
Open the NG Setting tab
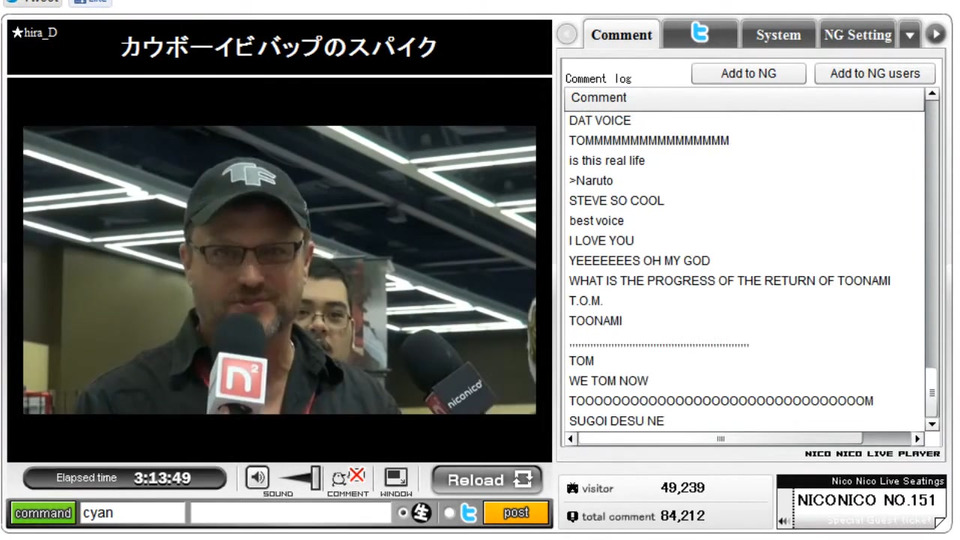(857, 35)
